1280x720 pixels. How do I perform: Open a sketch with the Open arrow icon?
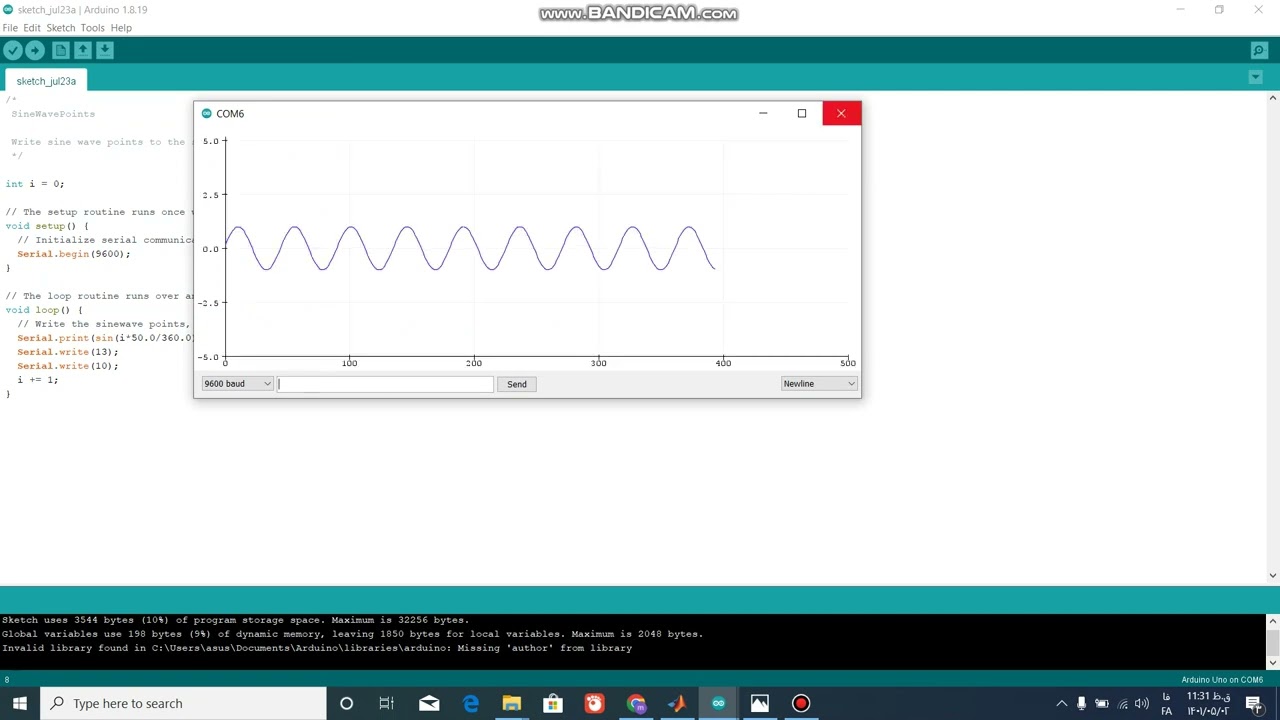[x=83, y=50]
